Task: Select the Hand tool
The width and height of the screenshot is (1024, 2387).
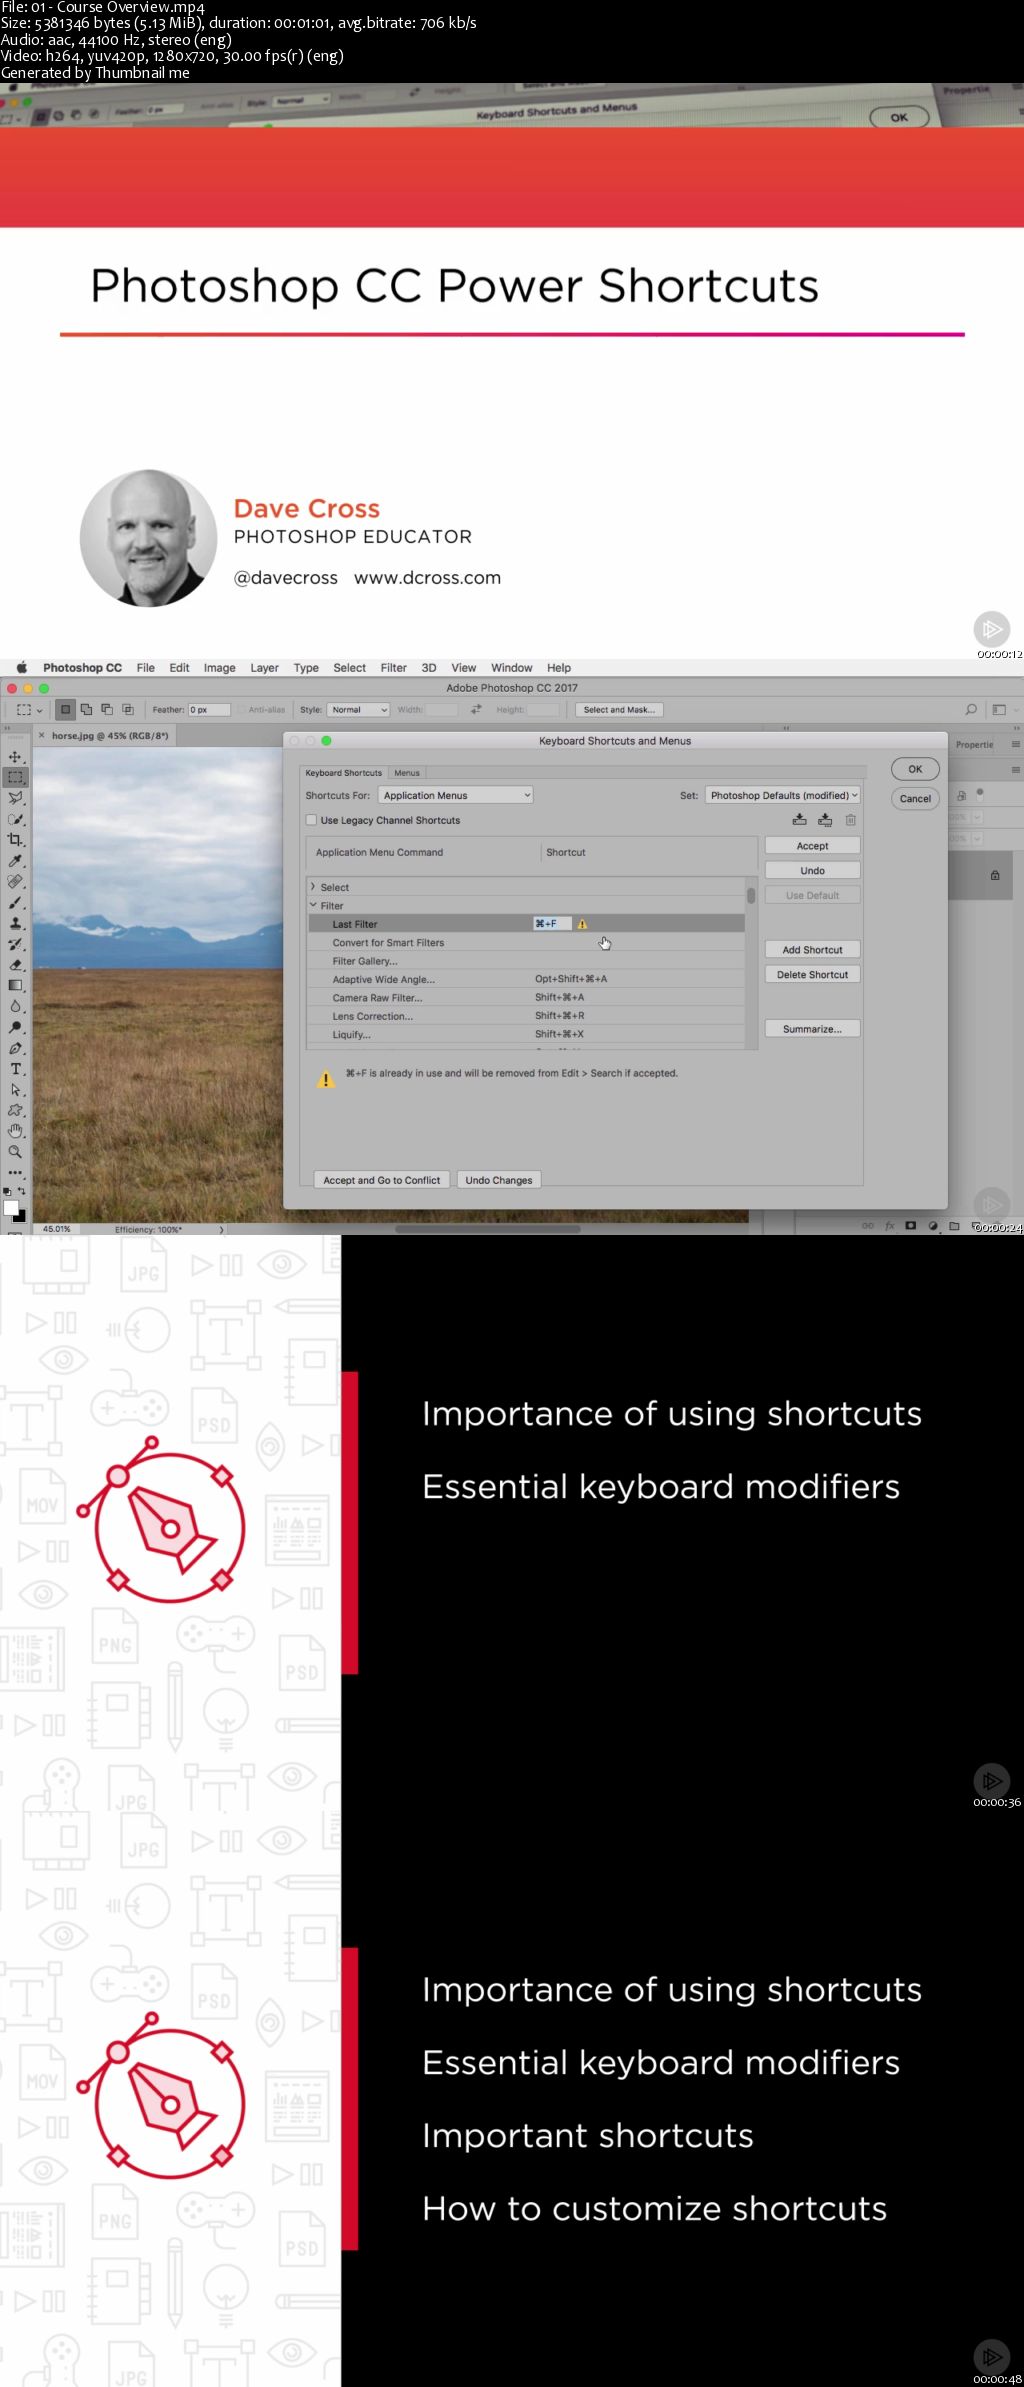Action: click(15, 1131)
